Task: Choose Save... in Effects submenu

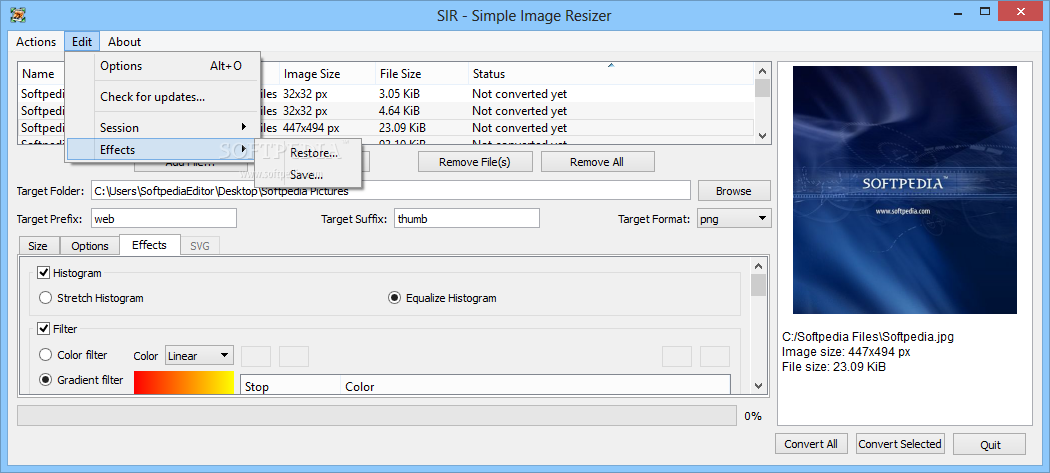Action: point(307,175)
